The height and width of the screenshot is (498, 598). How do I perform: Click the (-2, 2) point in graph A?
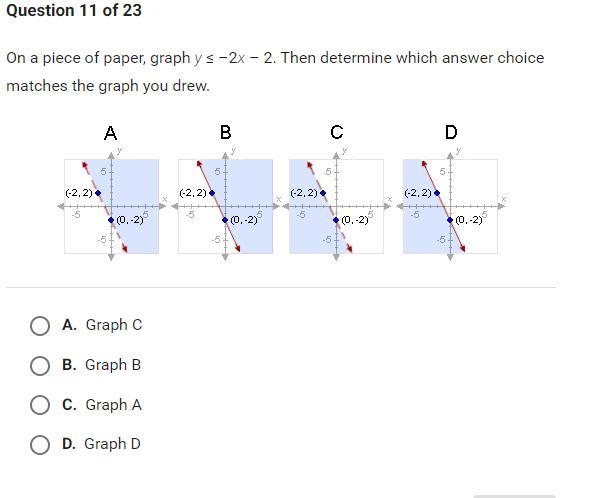click(x=98, y=193)
